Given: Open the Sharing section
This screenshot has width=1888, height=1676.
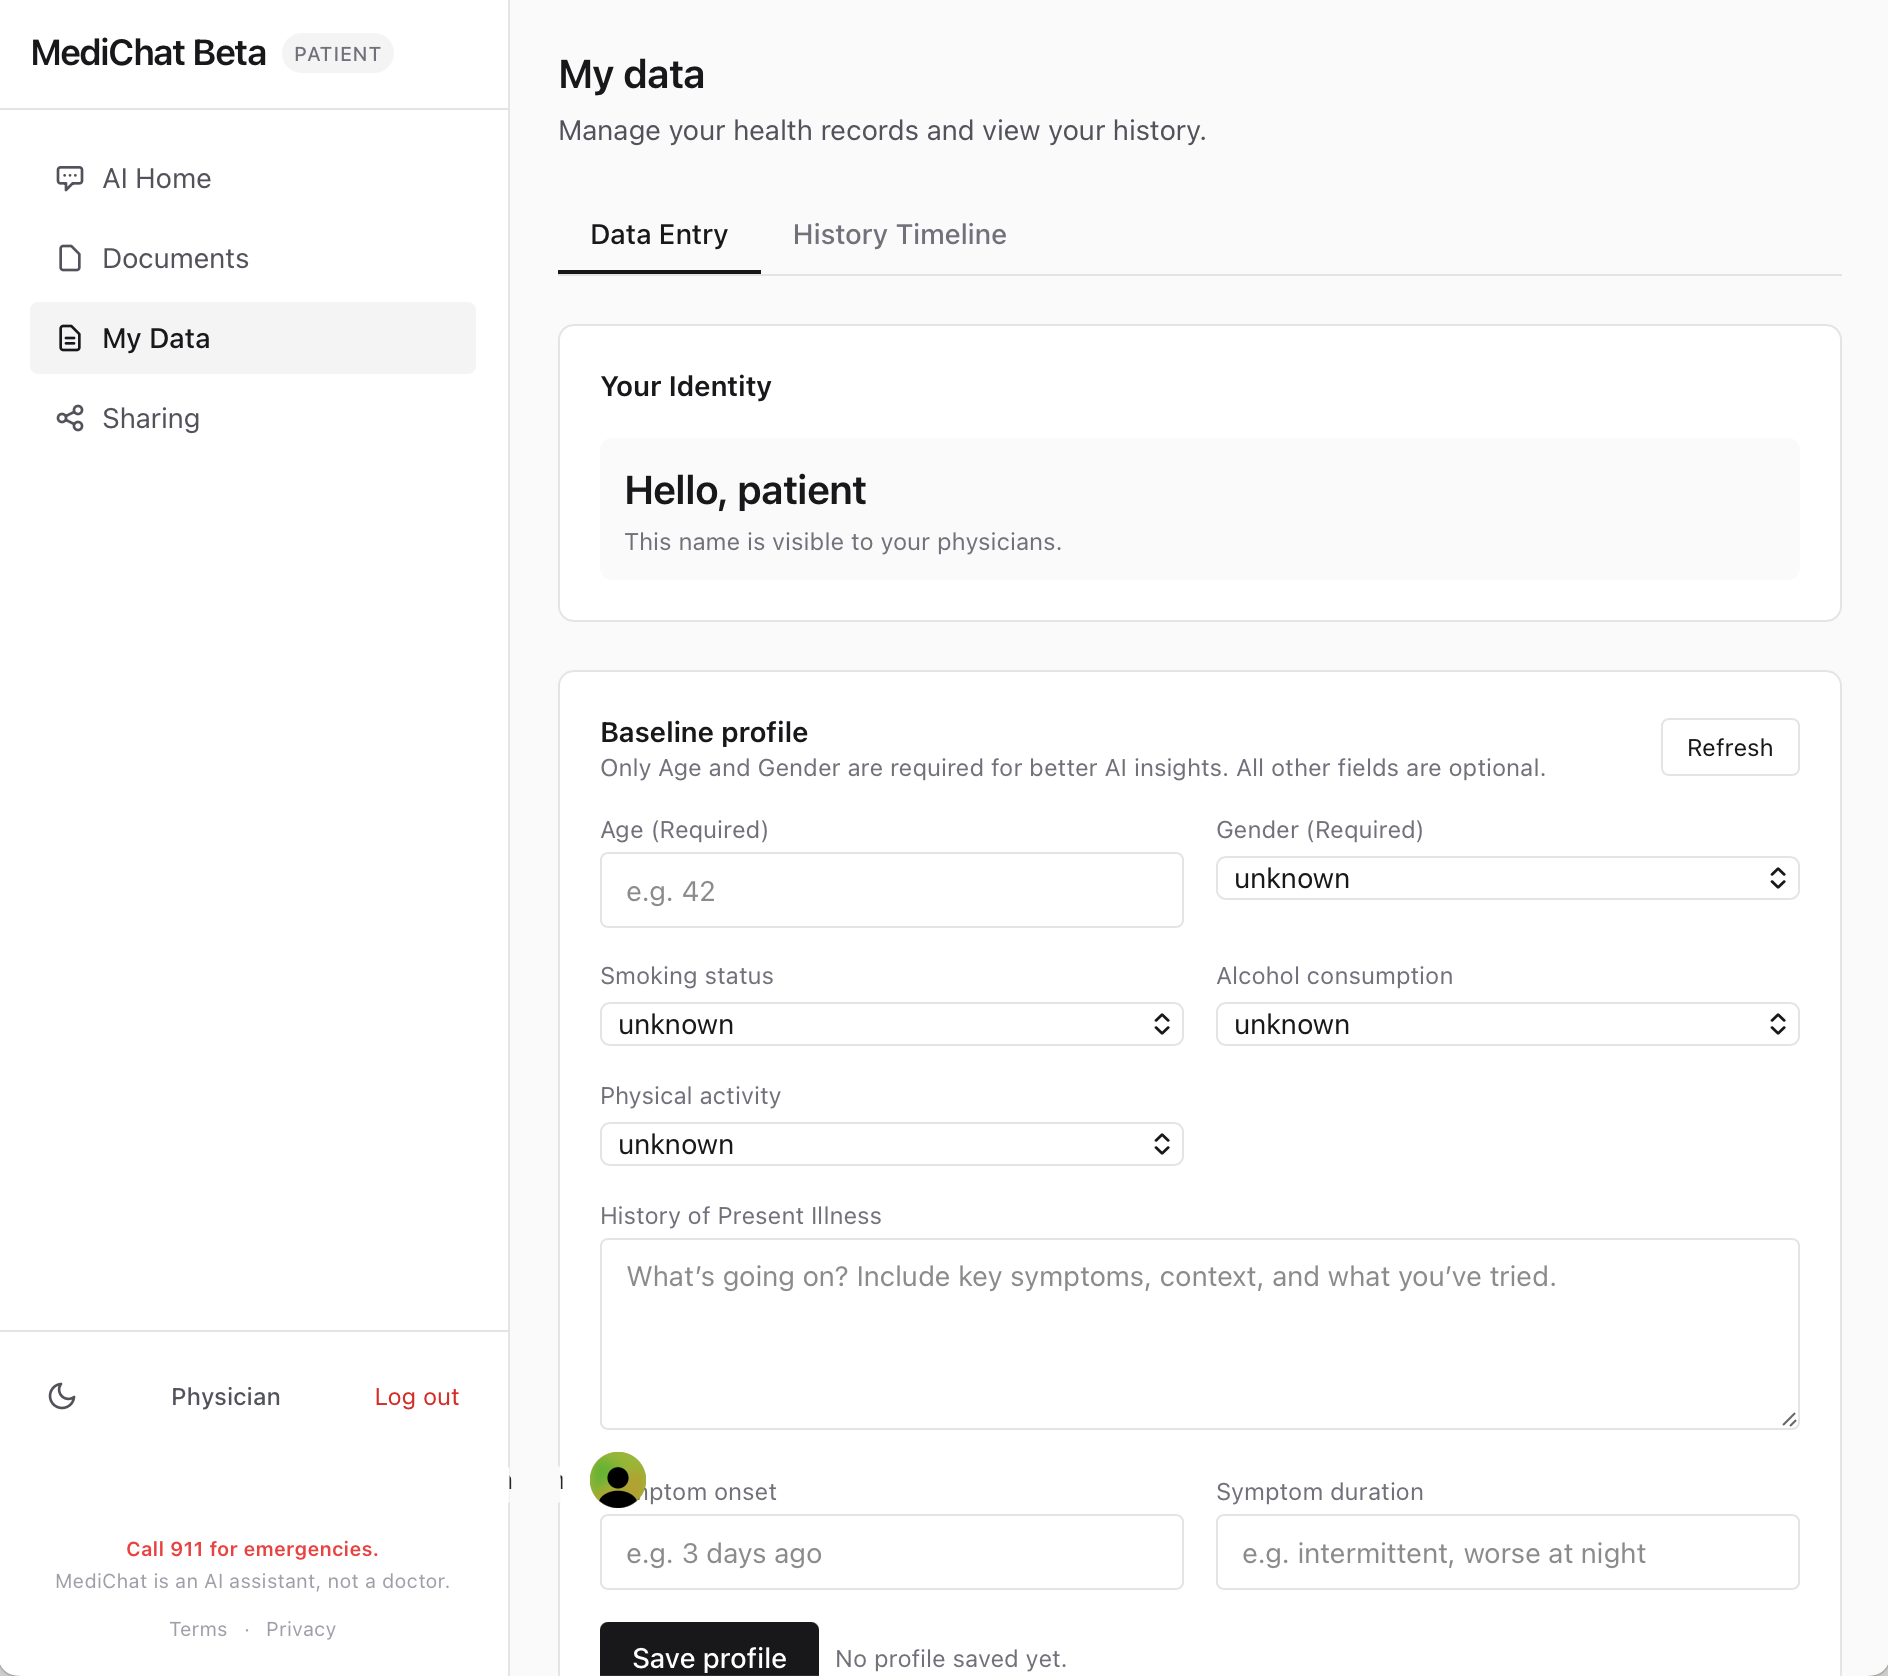Looking at the screenshot, I should pyautogui.click(x=150, y=418).
